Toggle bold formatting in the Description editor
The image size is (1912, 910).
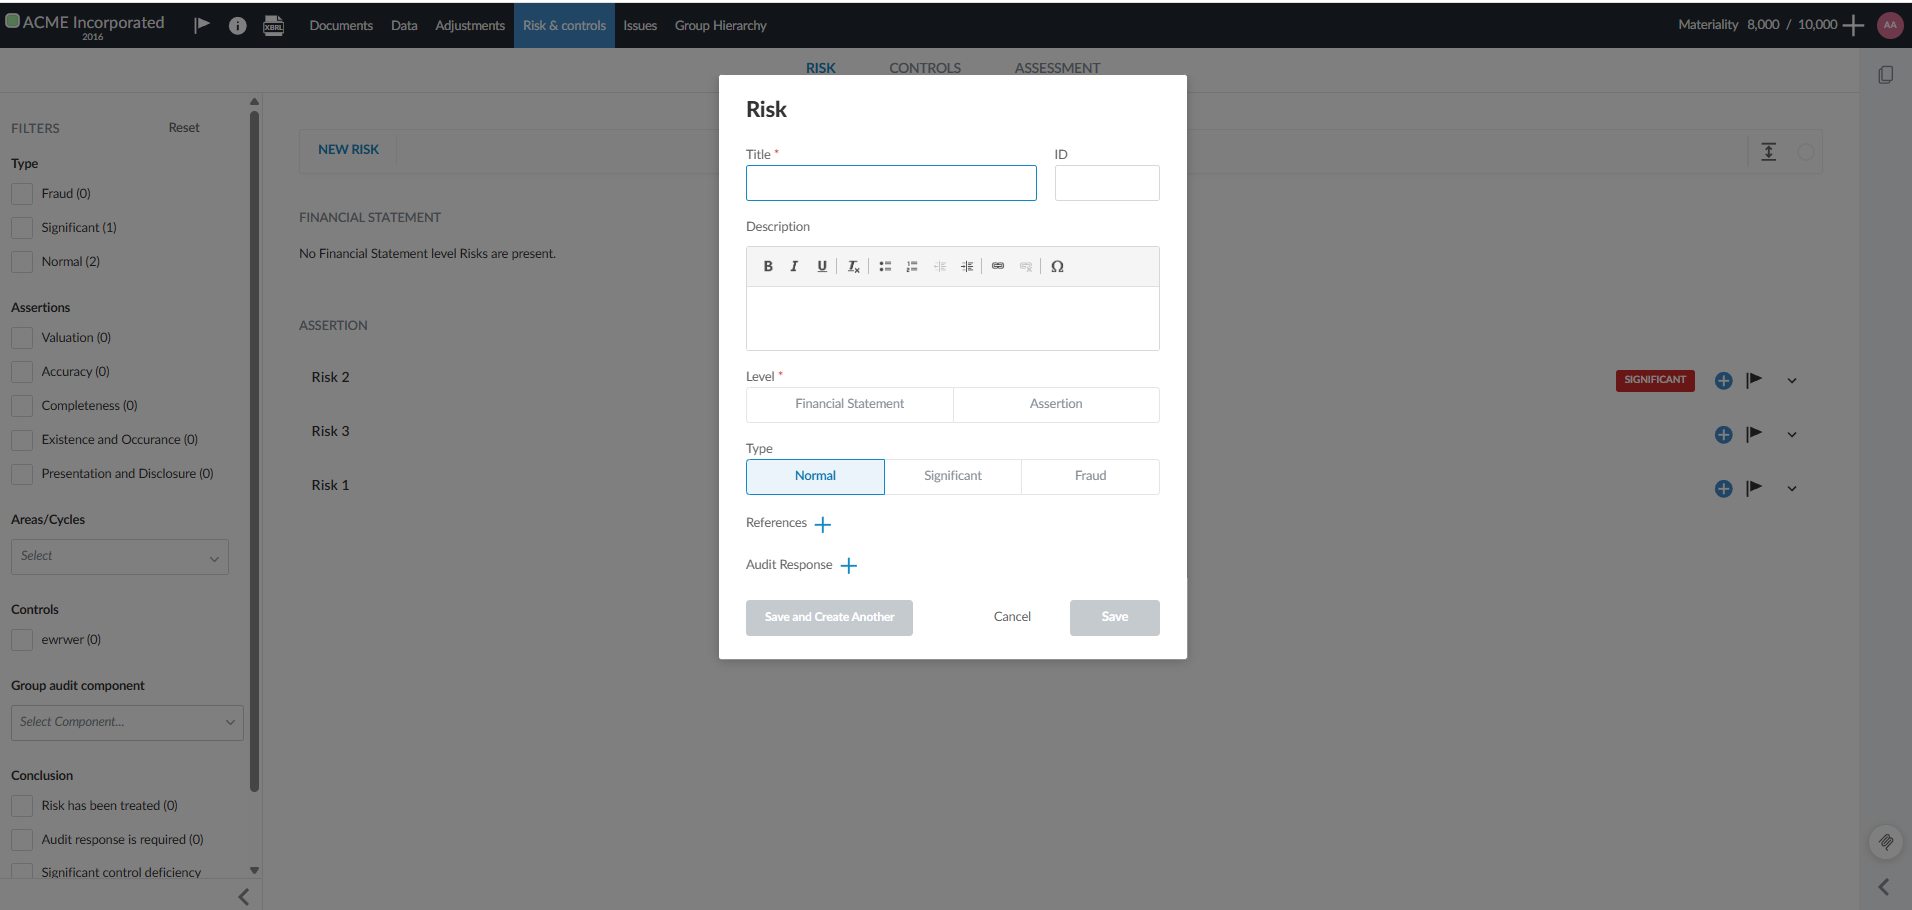(768, 266)
